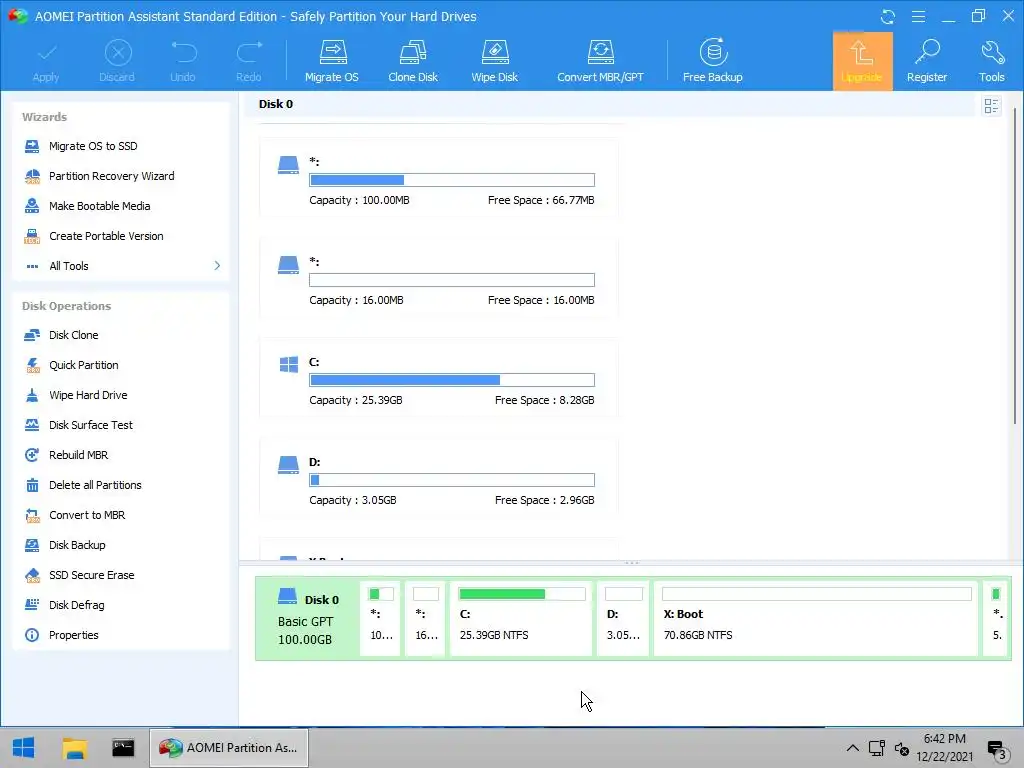Select the X: Boot 70.86GB NTFS block

coord(816,618)
